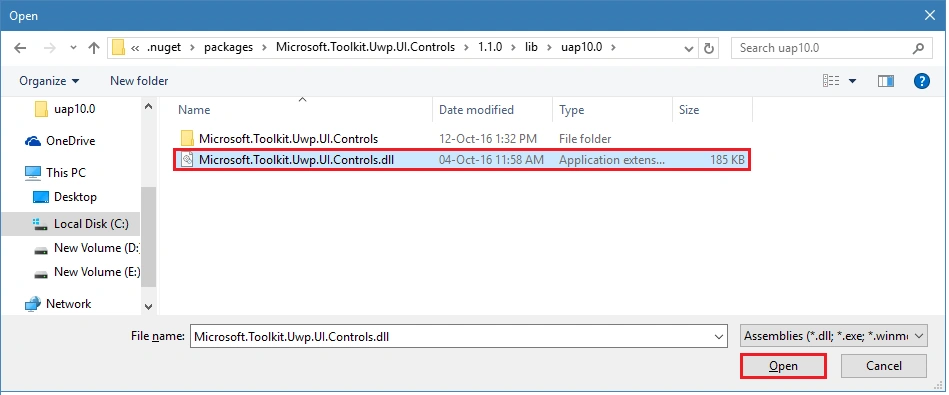
Task: Click the search magnifier icon
Action: [918, 48]
